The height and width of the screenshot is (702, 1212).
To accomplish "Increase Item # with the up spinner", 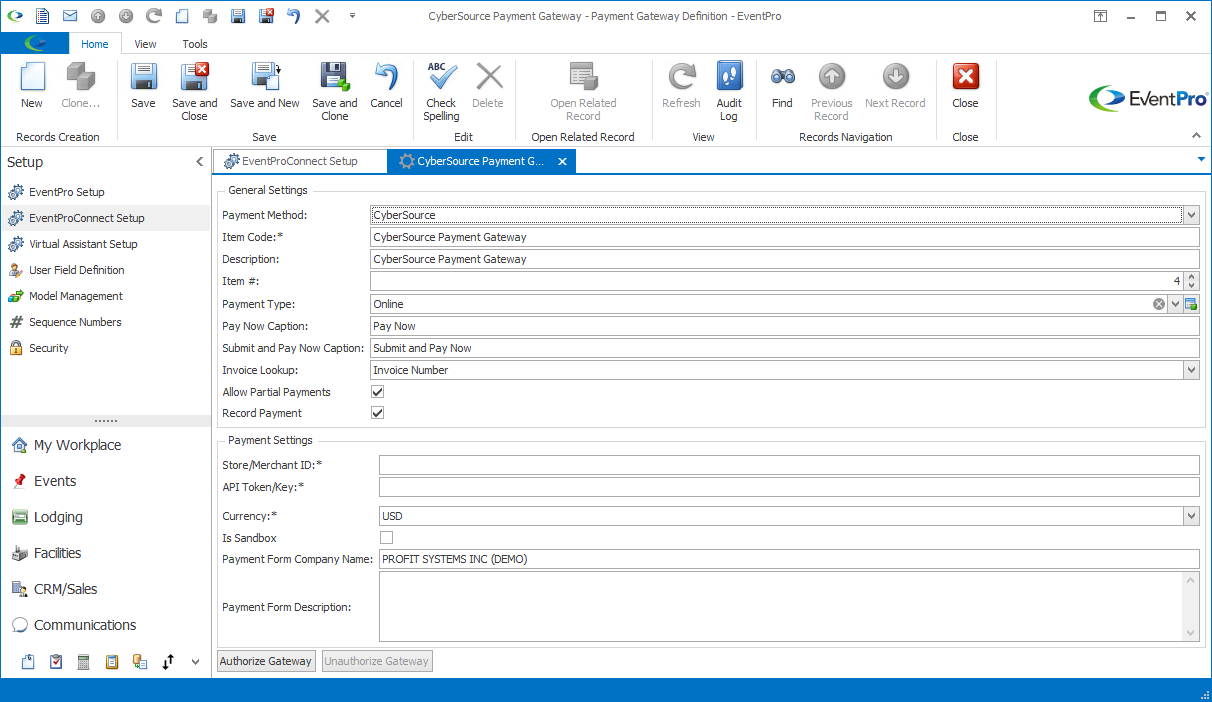I will tap(1192, 277).
